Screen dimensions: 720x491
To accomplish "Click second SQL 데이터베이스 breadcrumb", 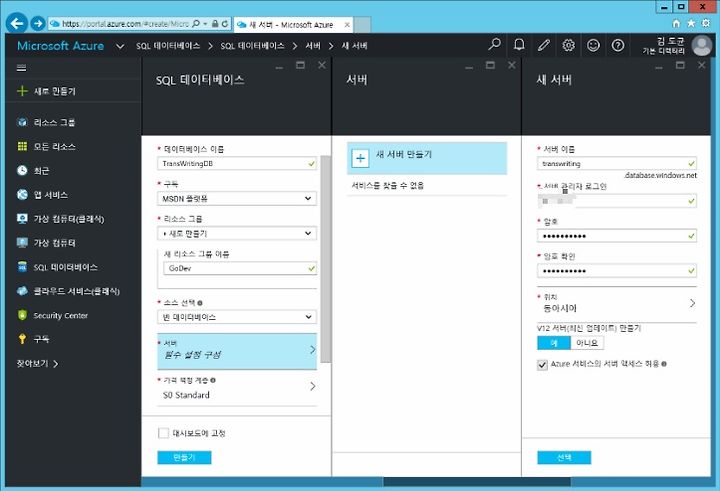I will (252, 45).
